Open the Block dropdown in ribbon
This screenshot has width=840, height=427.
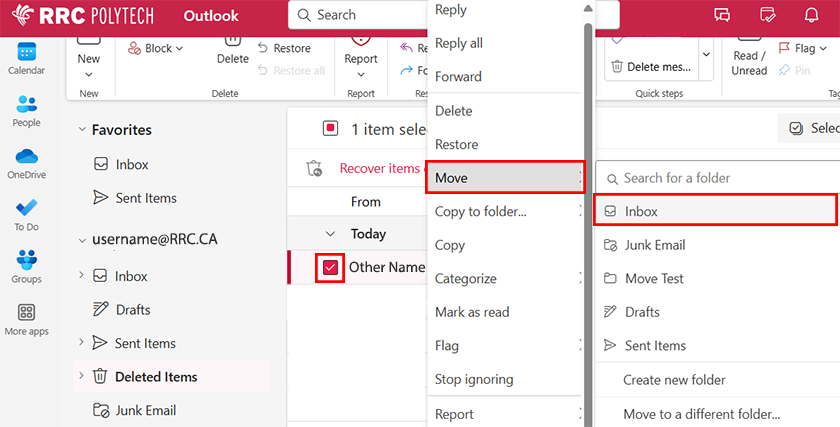157,48
